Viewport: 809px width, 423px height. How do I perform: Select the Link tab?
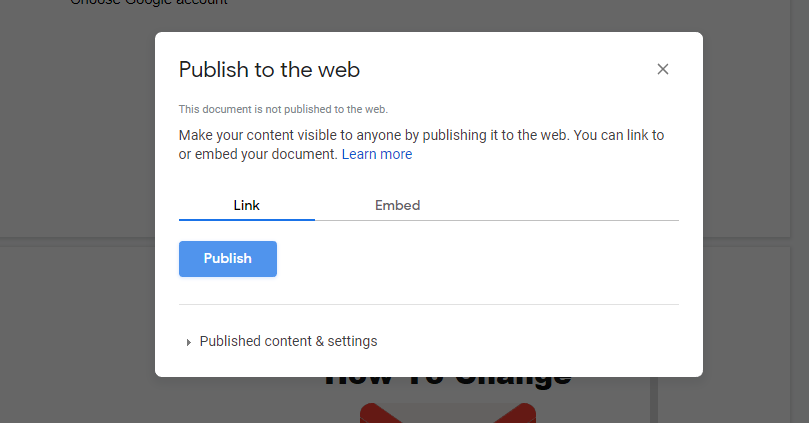(x=246, y=205)
